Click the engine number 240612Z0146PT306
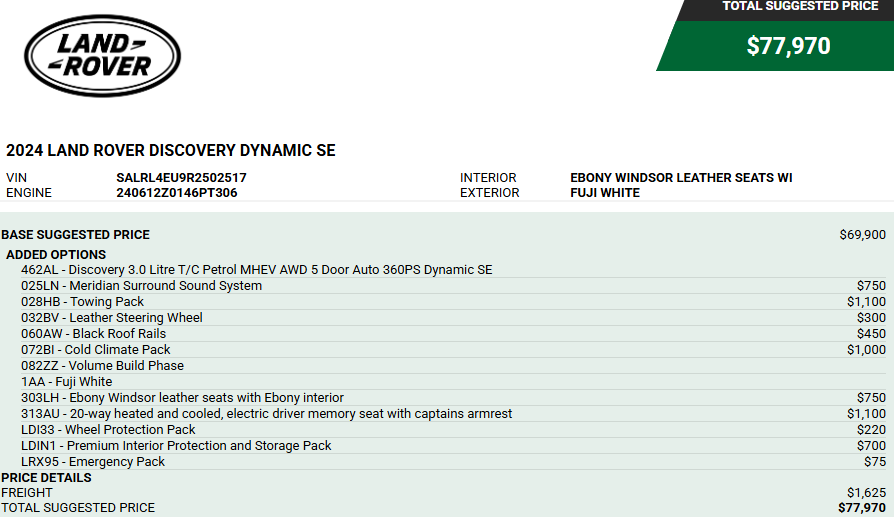Screen dimensions: 894x517 pyautogui.click(x=177, y=193)
